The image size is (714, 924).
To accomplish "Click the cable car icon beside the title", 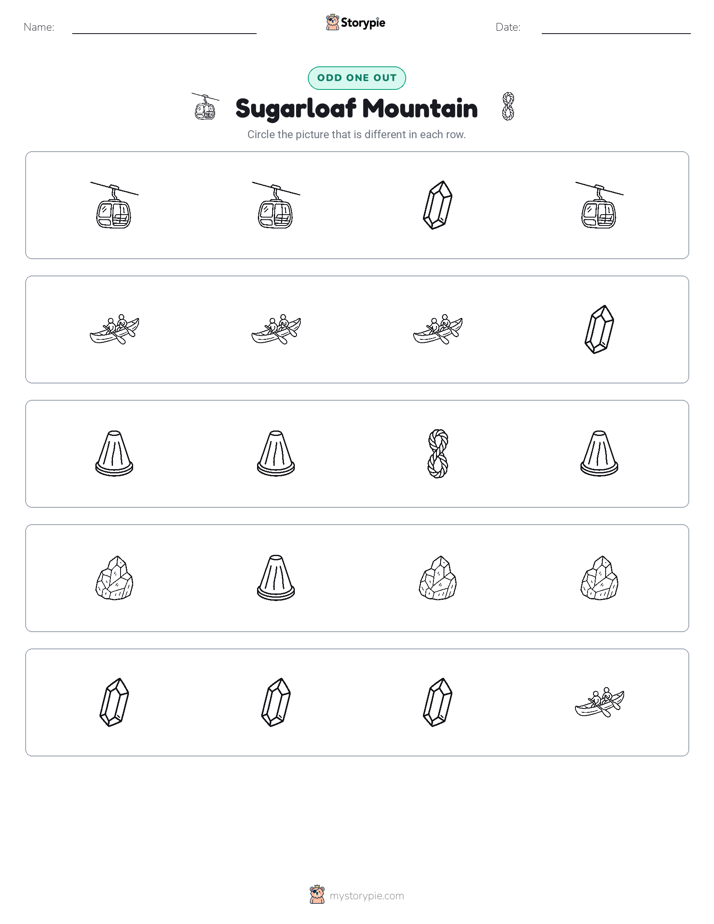I will tap(205, 107).
